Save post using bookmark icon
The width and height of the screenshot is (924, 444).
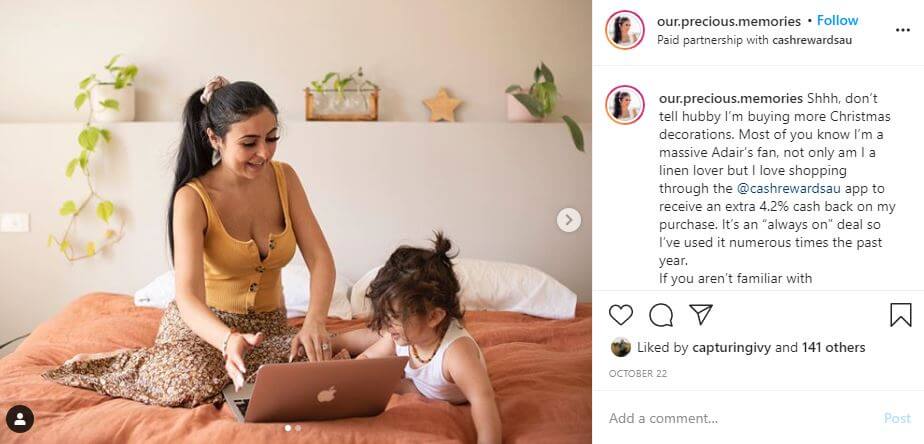[900, 315]
